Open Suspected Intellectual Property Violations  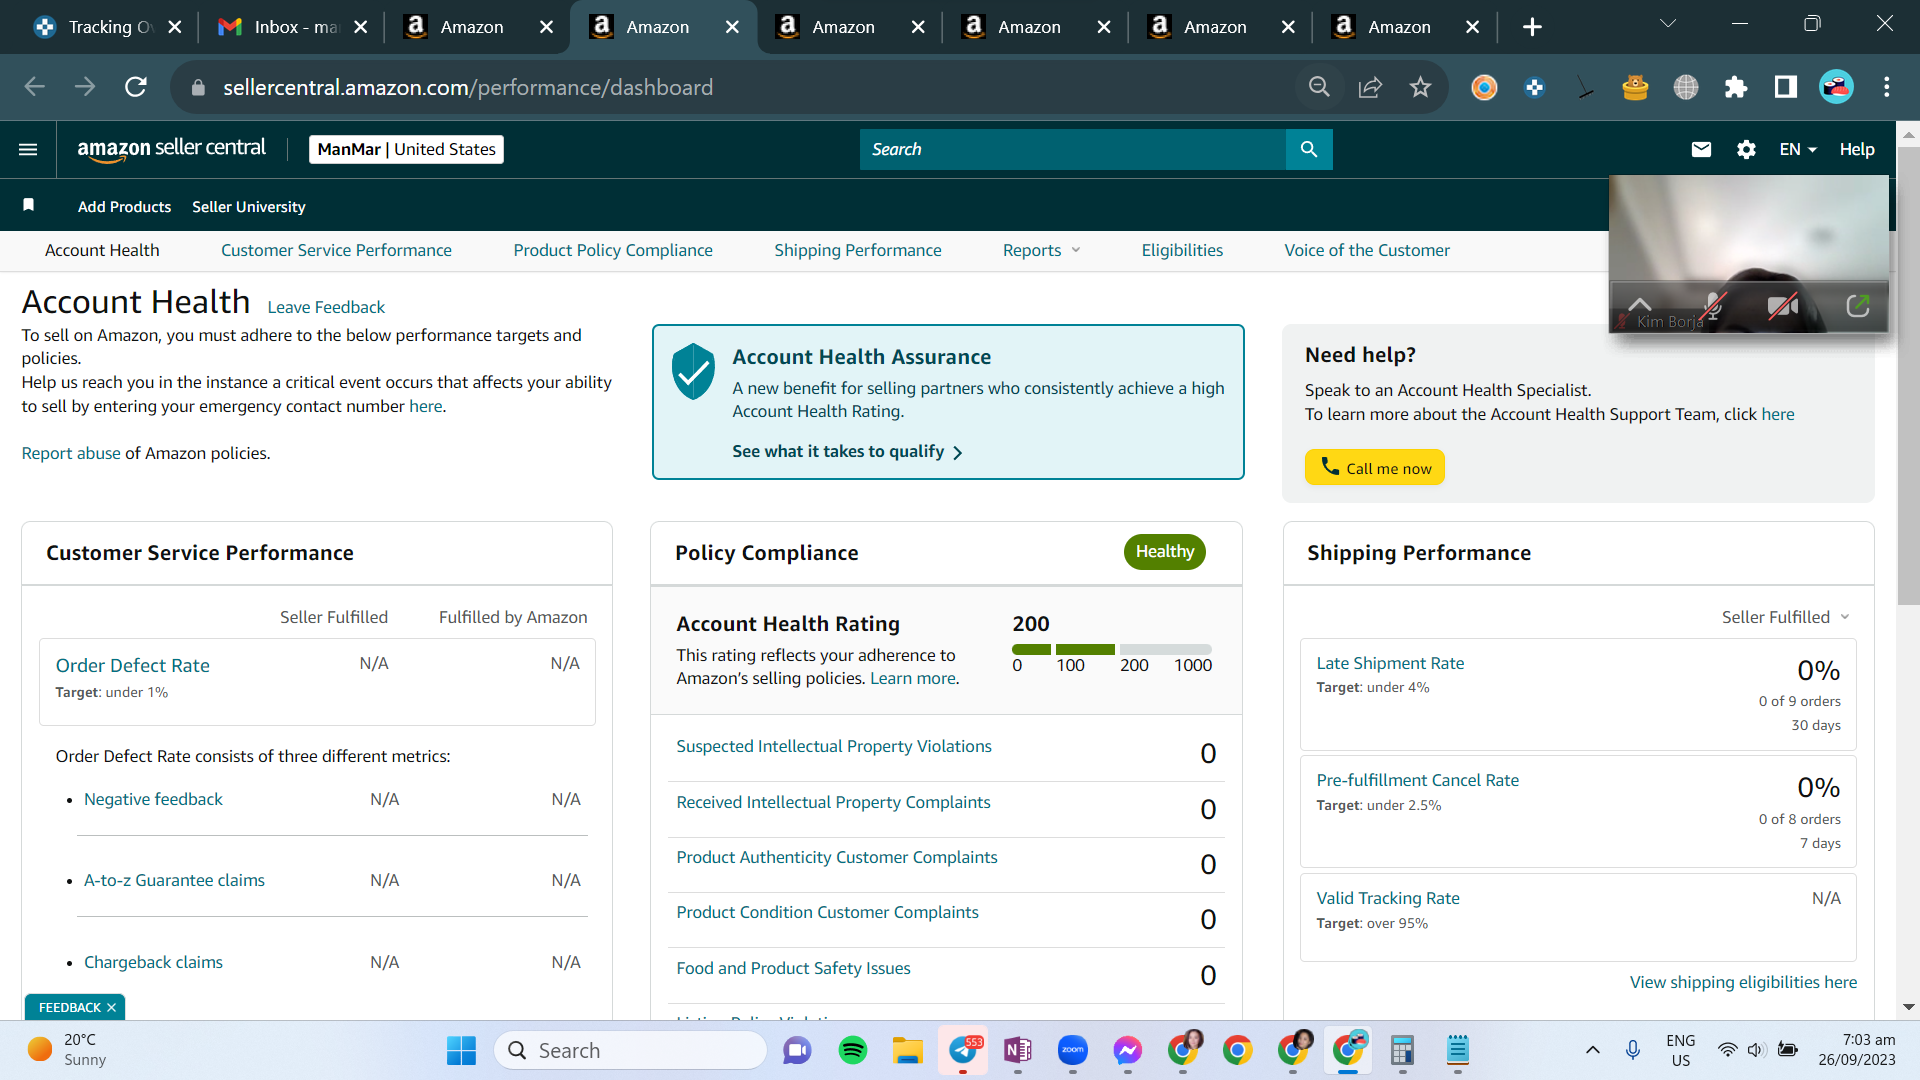(834, 746)
